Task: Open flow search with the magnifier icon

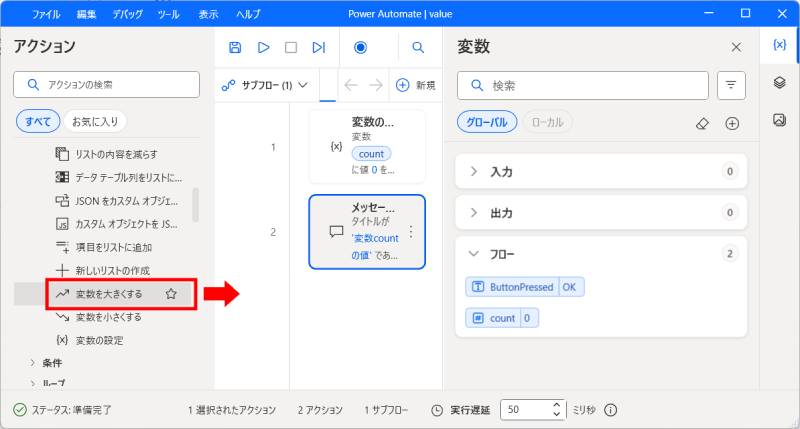Action: click(418, 47)
